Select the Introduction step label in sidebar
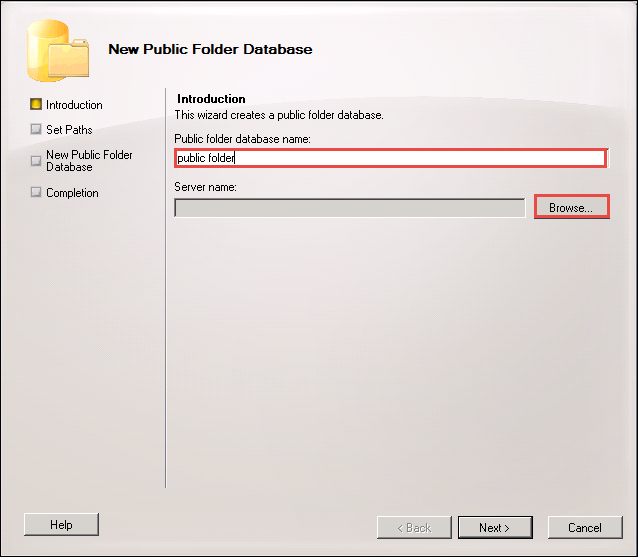The image size is (638, 557). pos(74,105)
